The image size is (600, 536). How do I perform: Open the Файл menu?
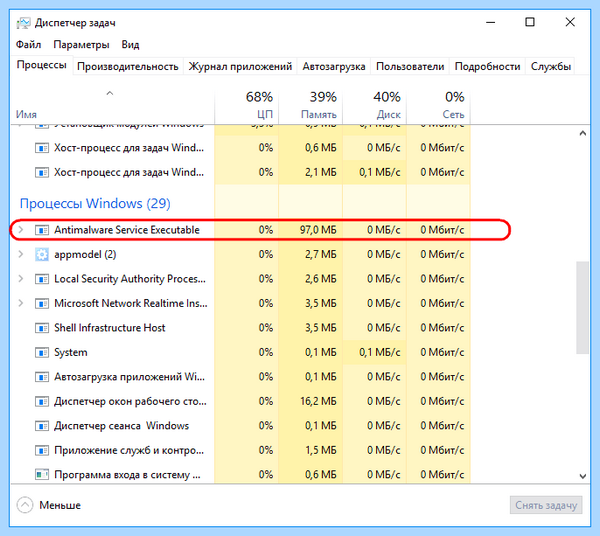click(28, 44)
